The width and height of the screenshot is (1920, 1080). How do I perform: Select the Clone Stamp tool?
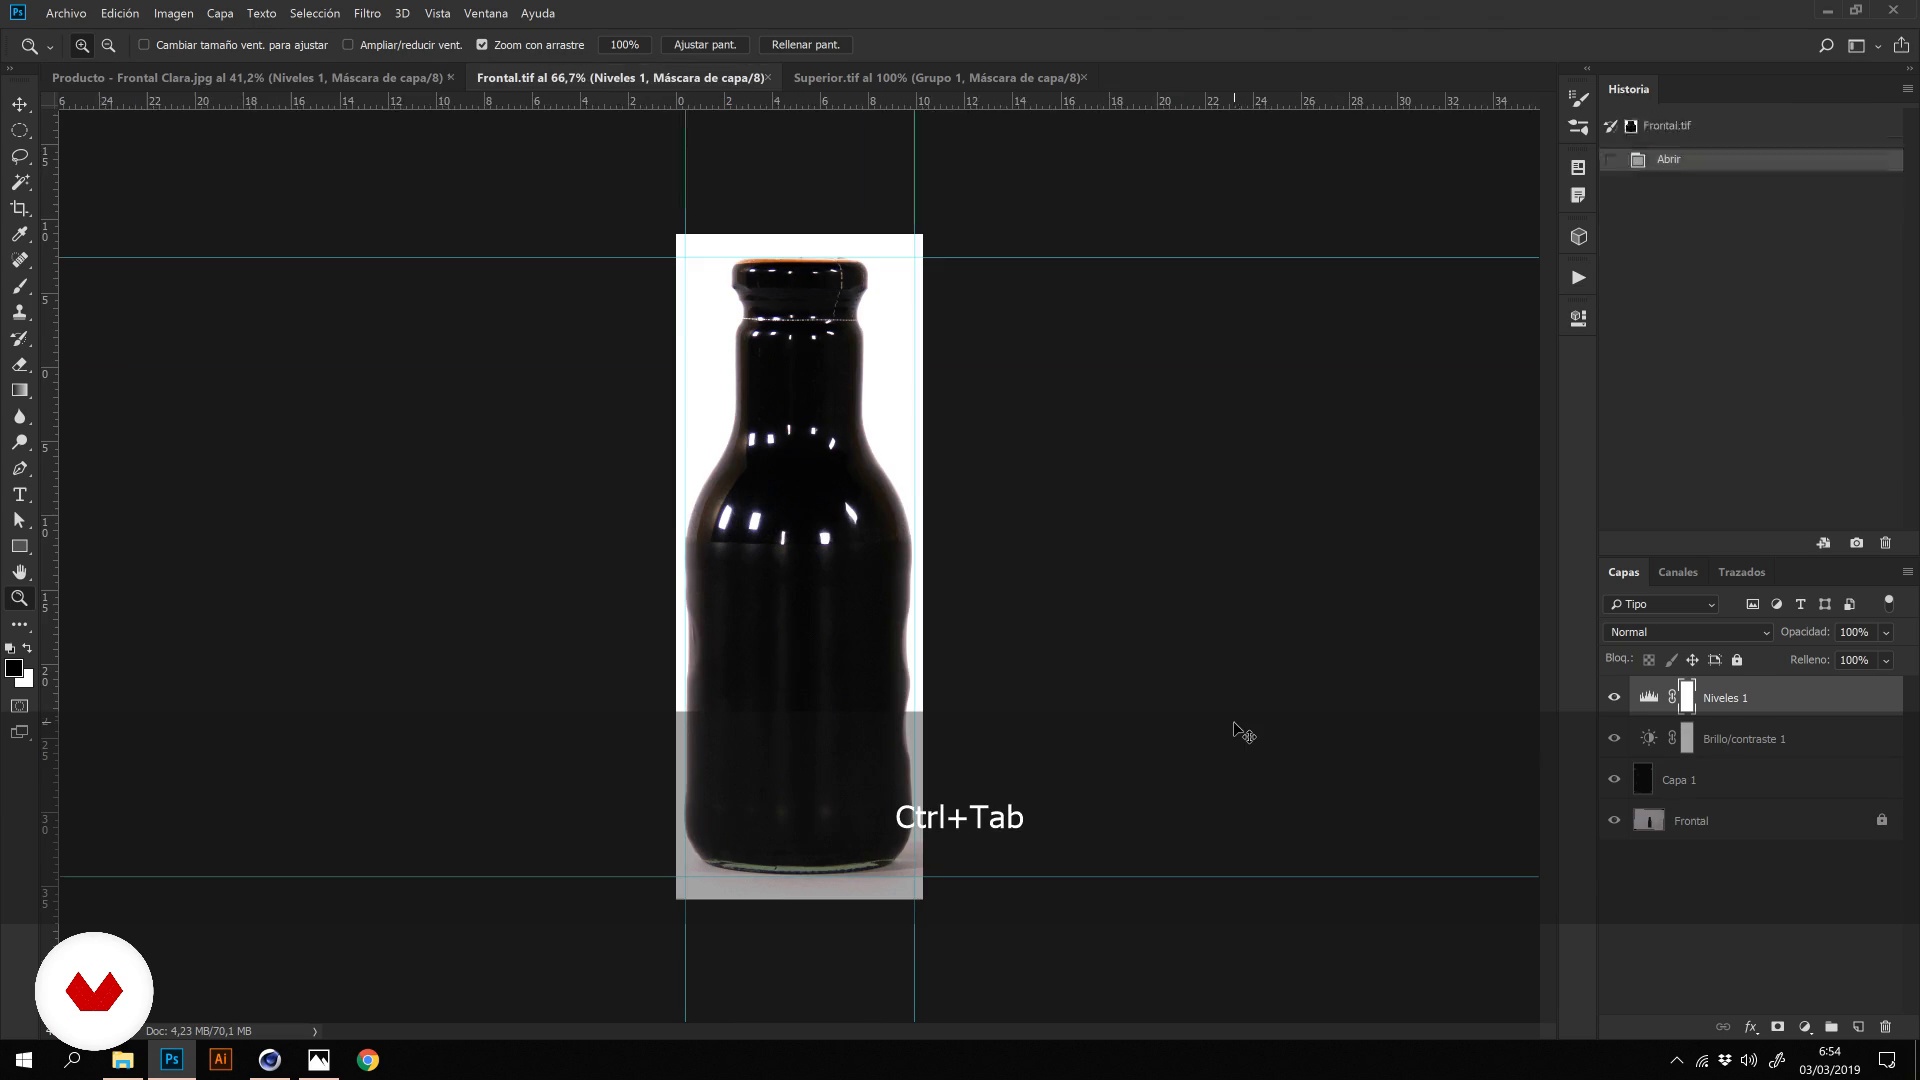(19, 312)
